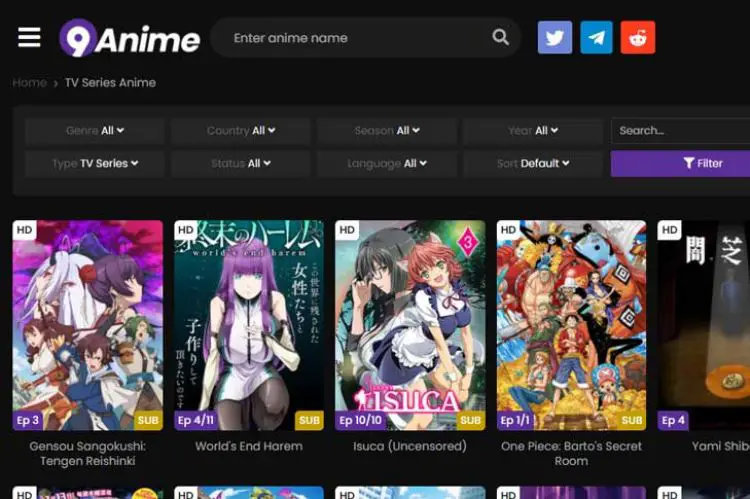This screenshot has width=750, height=499.
Task: Open One Piece Barto's Secret Room poster
Action: coord(572,325)
